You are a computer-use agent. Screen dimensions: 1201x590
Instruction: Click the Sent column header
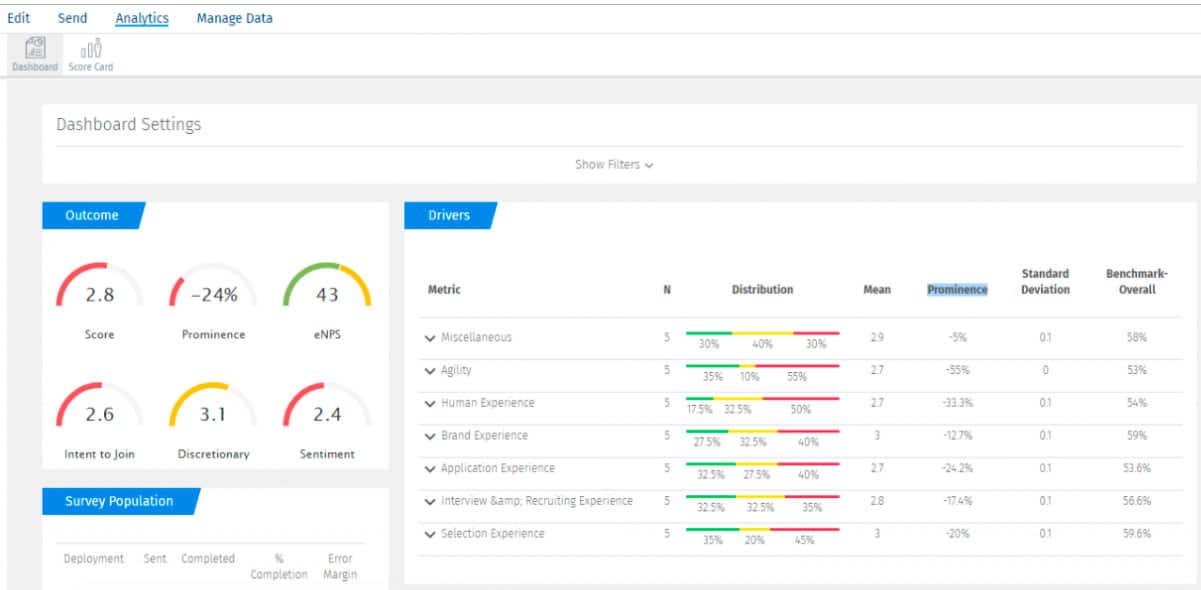pos(155,559)
